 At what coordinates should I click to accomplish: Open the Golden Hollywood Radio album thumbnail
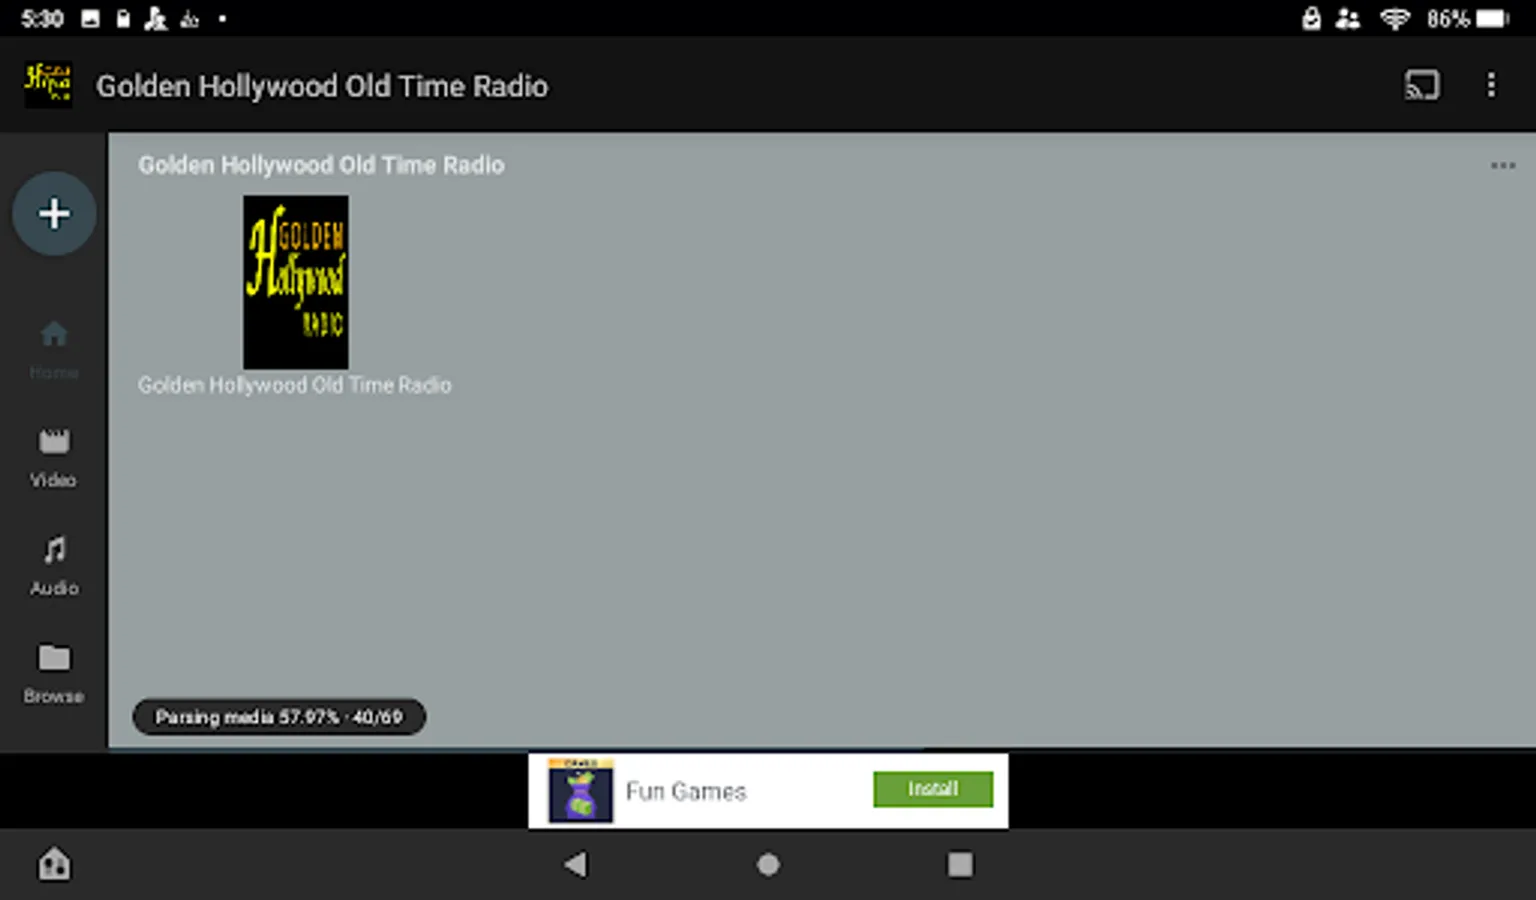coord(296,282)
